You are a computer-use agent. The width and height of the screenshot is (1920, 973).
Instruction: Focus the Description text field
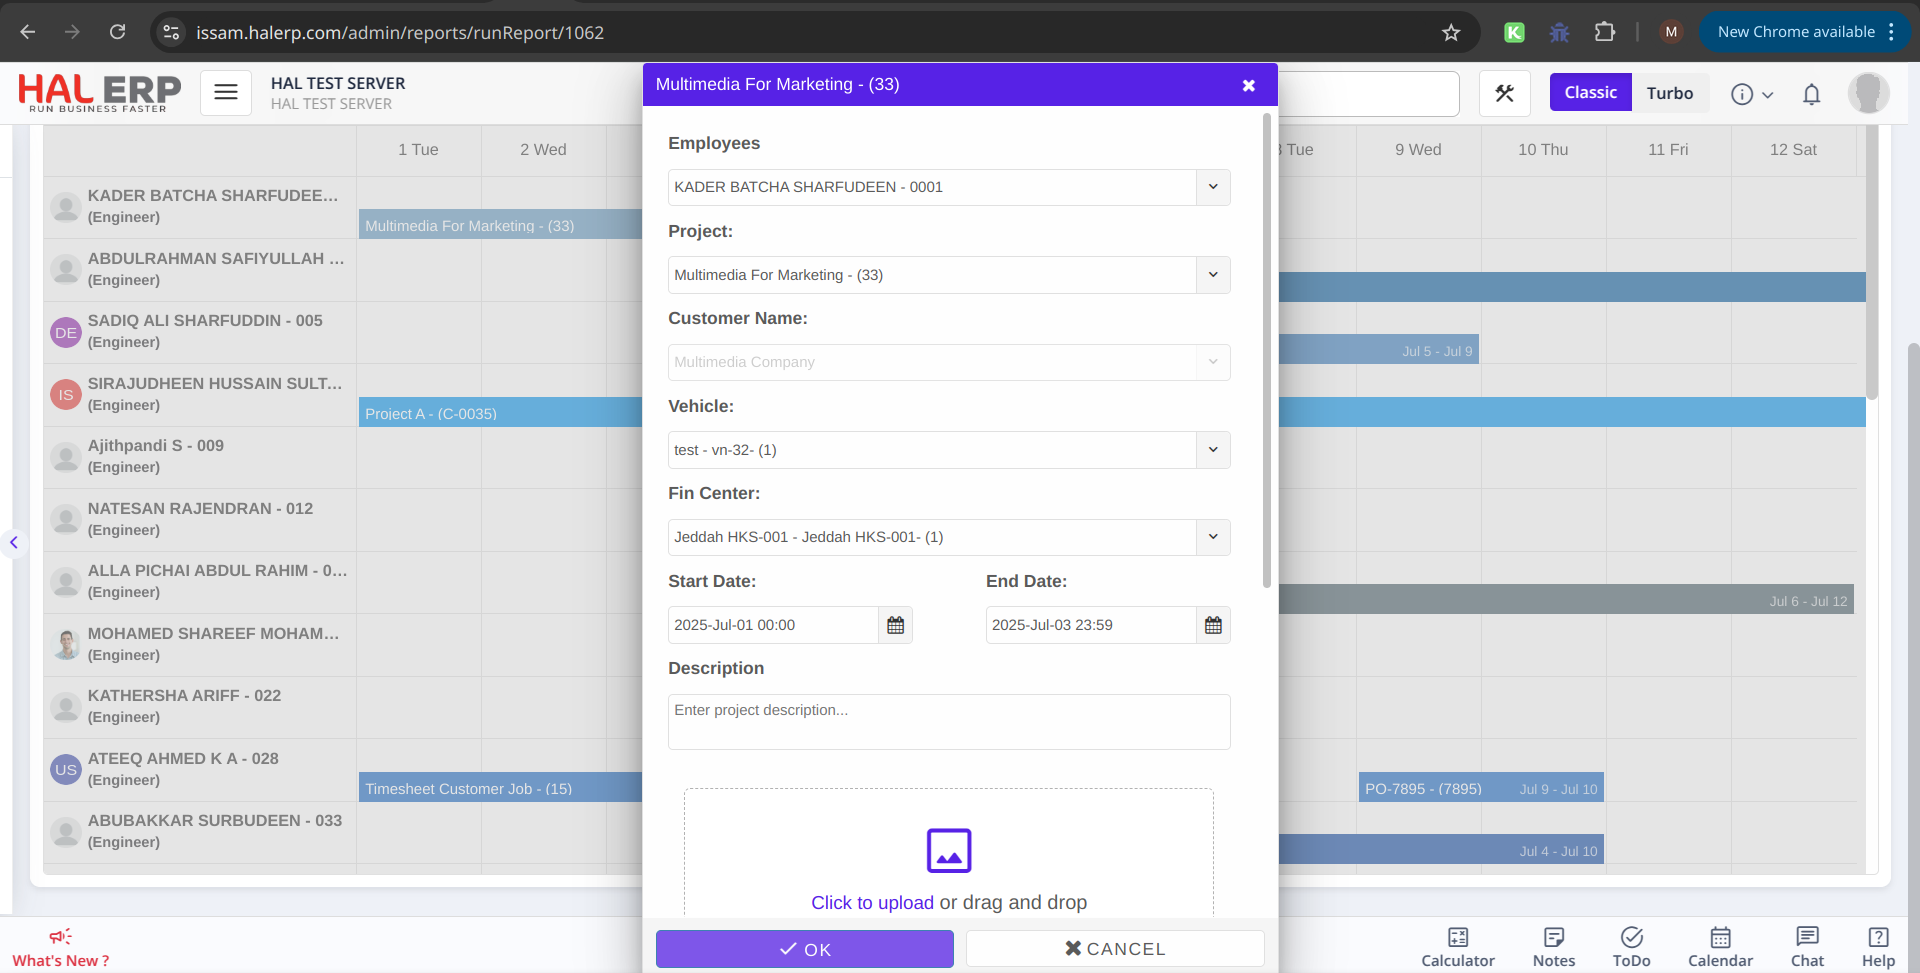click(x=948, y=721)
